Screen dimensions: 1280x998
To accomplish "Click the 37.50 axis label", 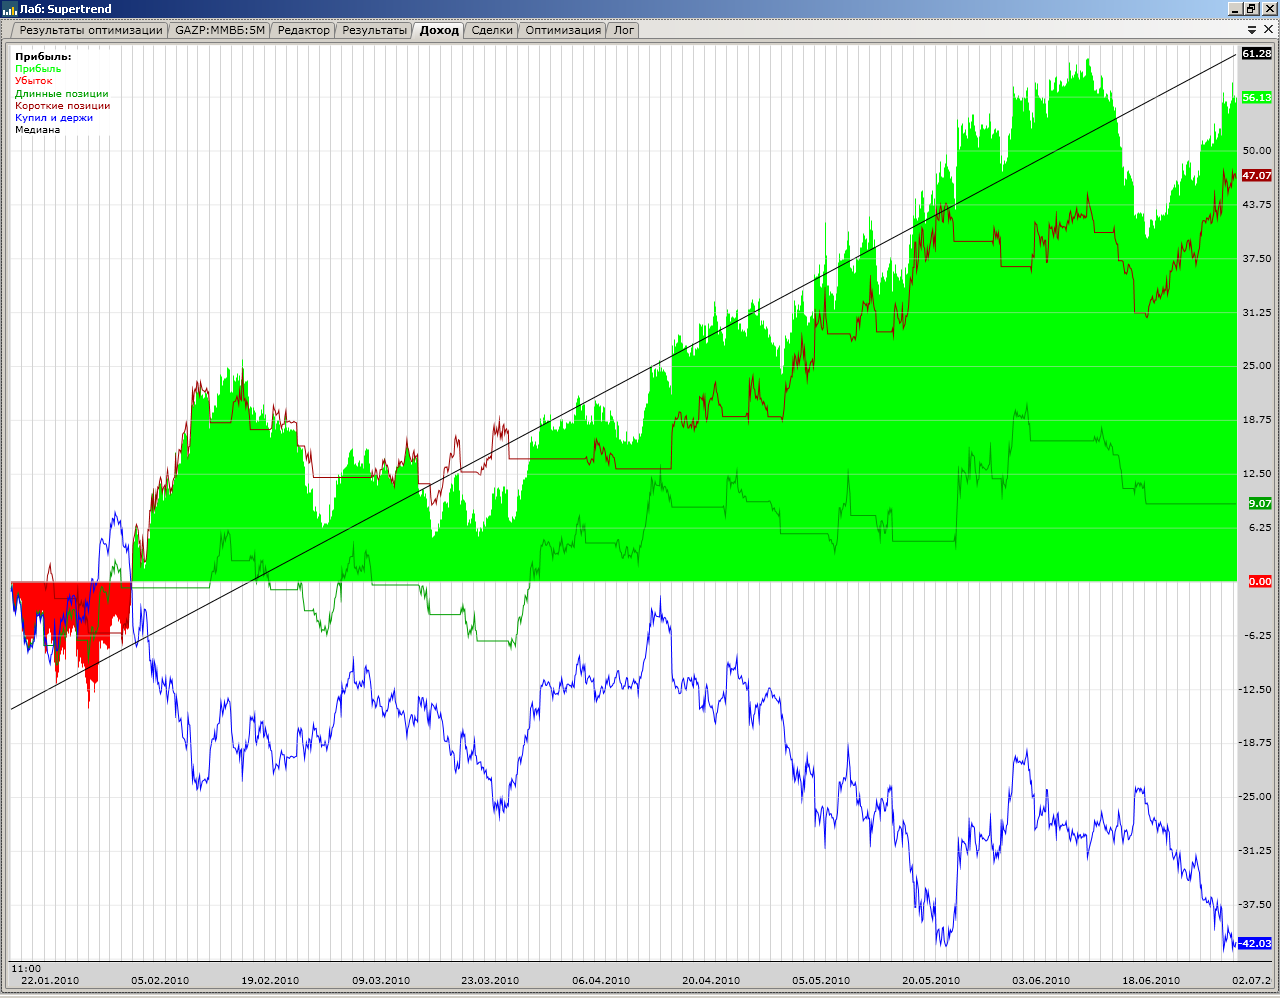I will (x=1257, y=259).
